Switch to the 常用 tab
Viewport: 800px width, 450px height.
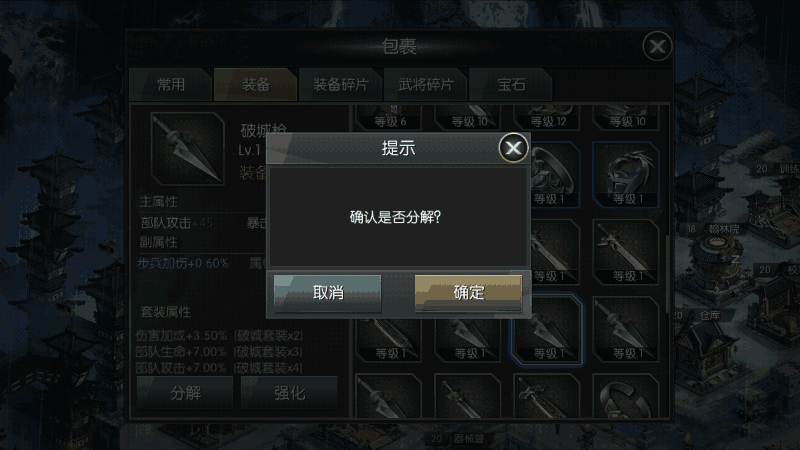(x=170, y=84)
